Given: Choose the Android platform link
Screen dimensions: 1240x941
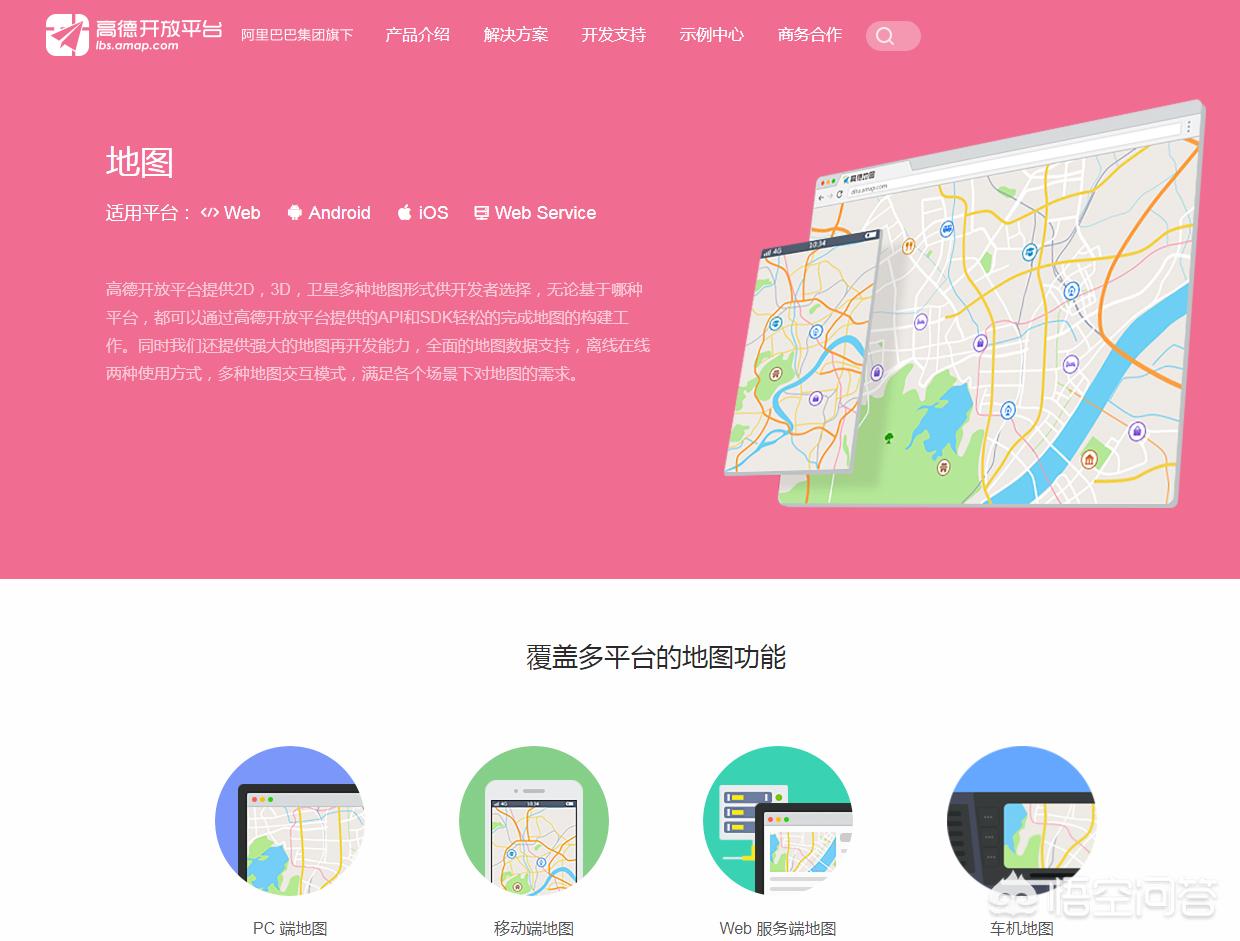Looking at the screenshot, I should point(340,213).
